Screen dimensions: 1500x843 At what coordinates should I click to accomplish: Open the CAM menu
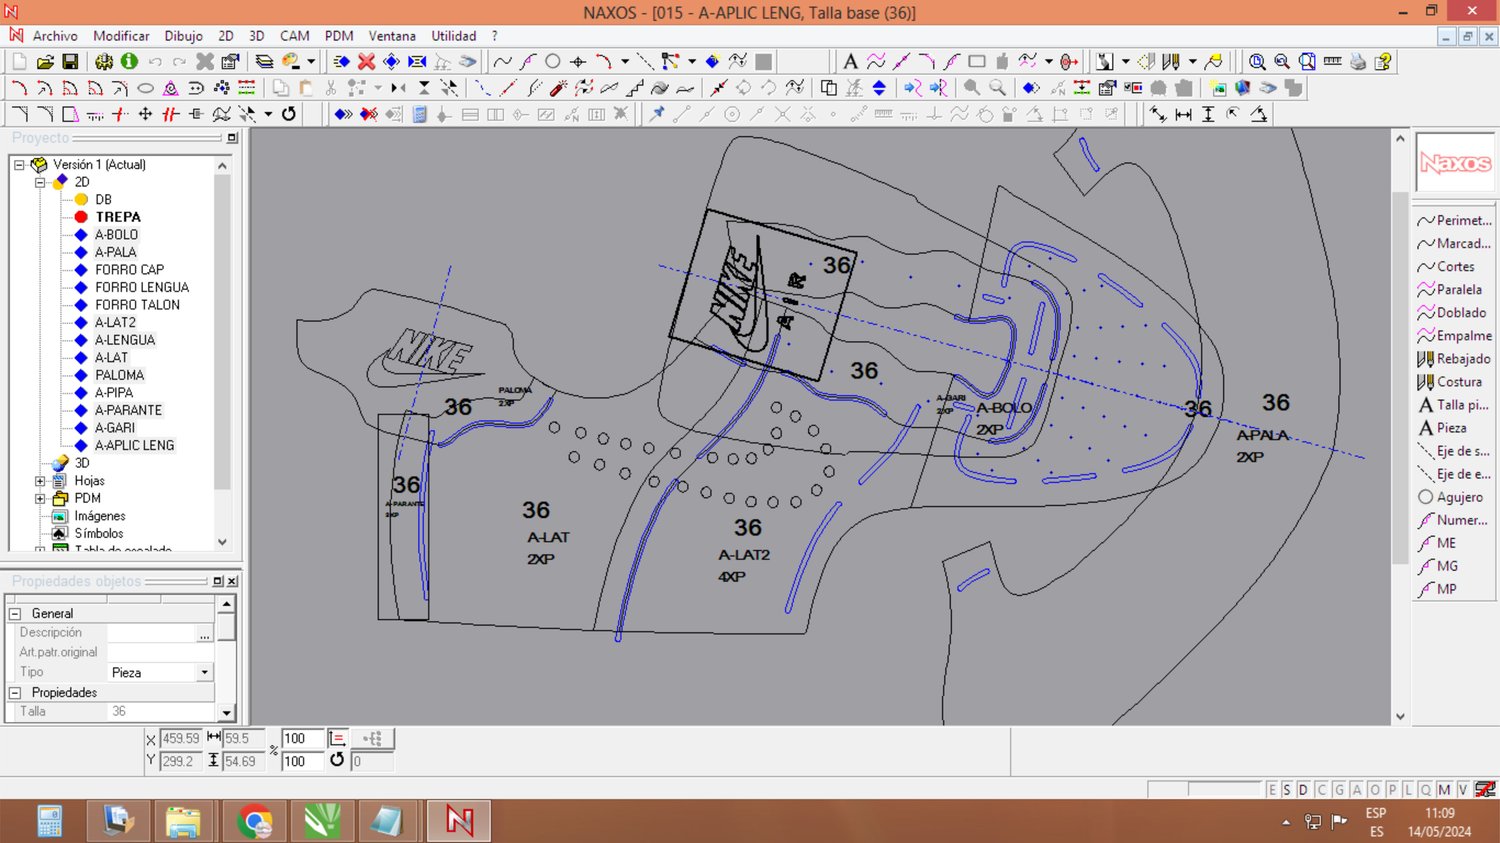tap(294, 36)
